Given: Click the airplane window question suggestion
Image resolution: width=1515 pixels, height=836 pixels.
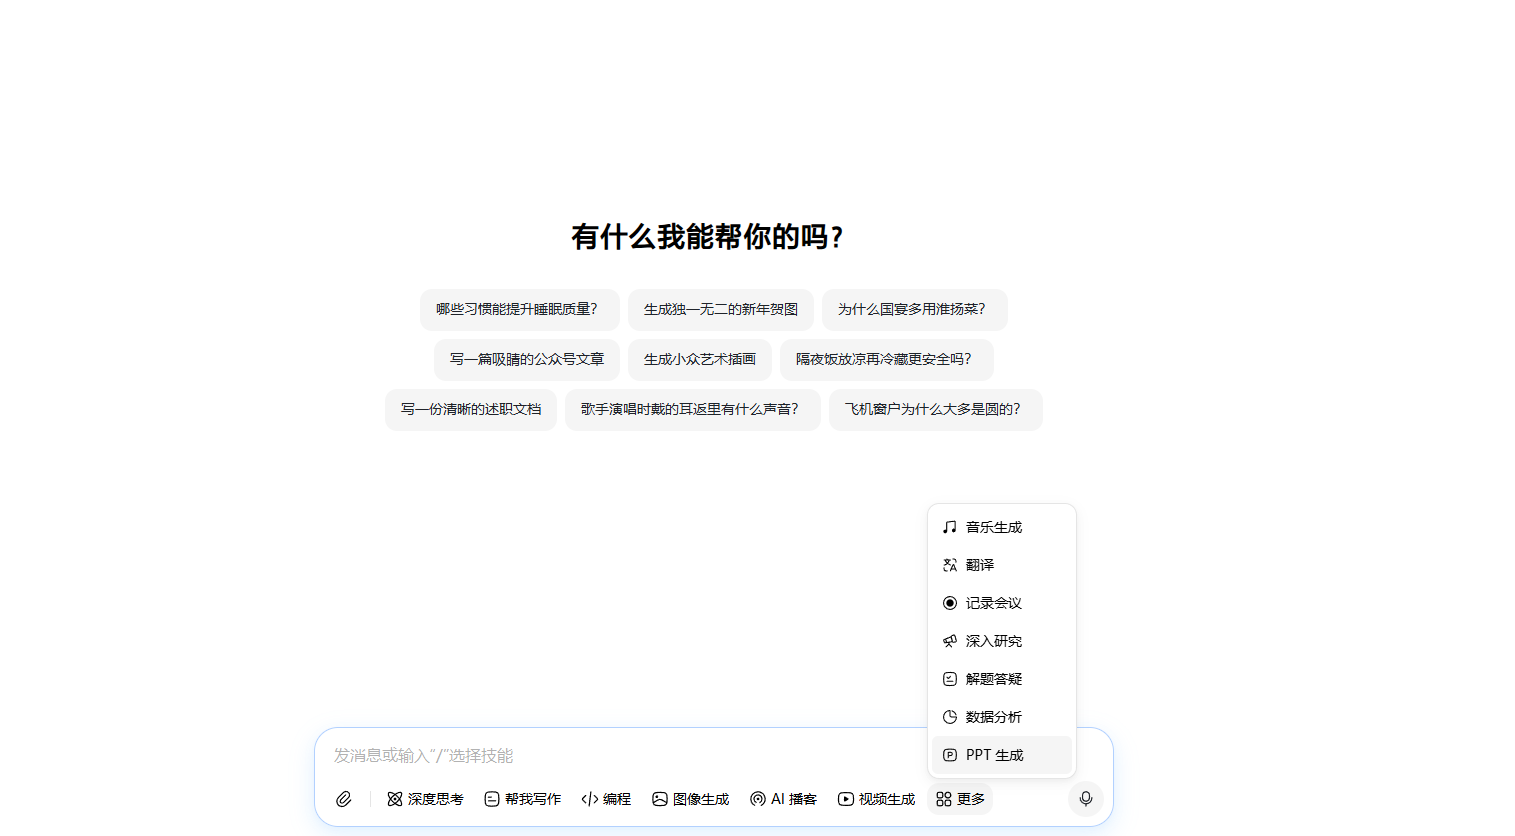Looking at the screenshot, I should tap(935, 409).
